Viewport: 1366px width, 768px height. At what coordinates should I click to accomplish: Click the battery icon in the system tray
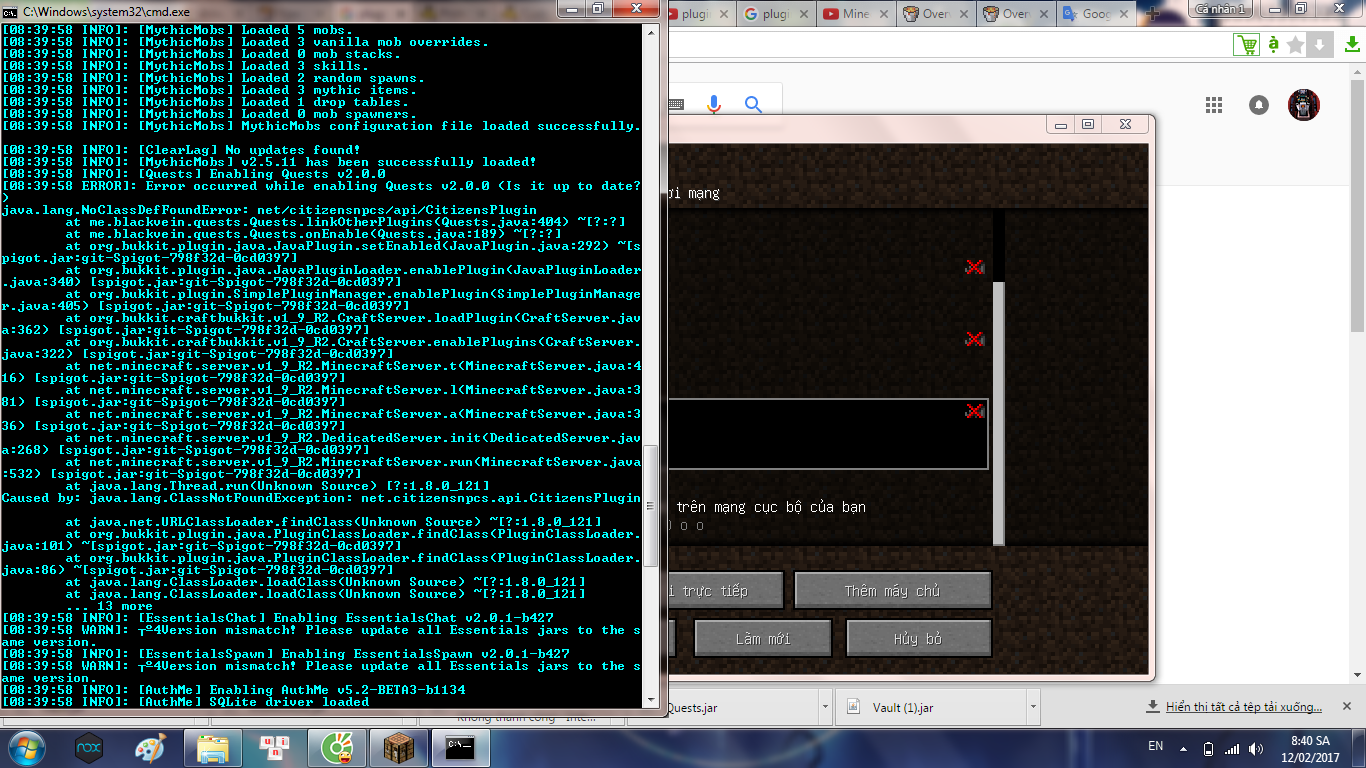click(1208, 748)
